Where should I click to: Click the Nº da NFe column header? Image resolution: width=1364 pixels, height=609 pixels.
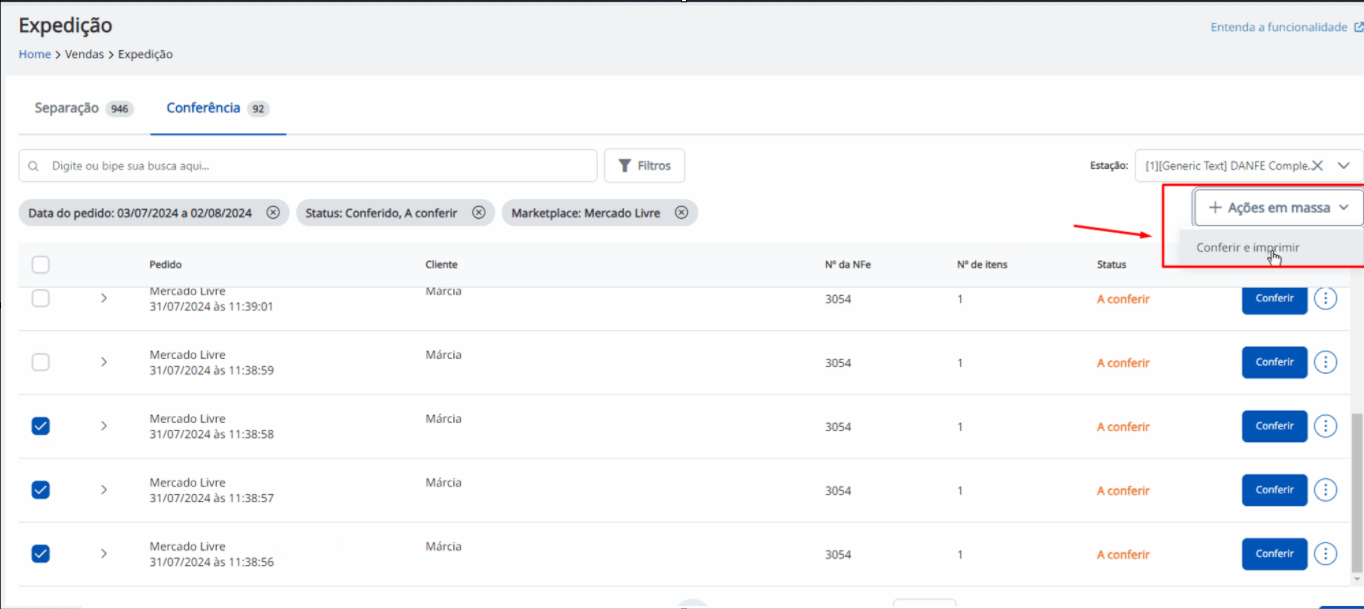[846, 265]
